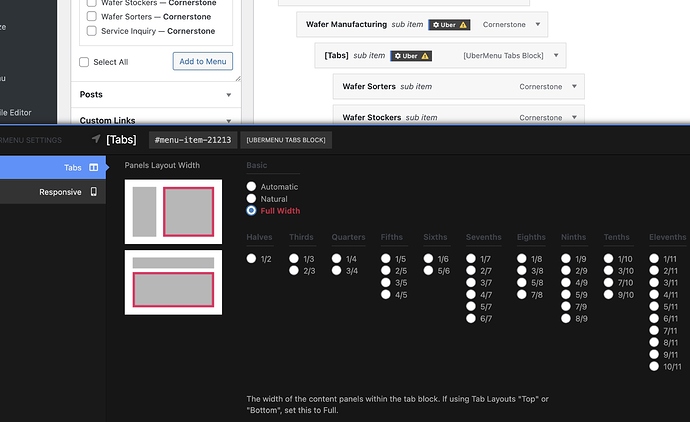Pick the 4/7 width radio option

[x=471, y=294]
